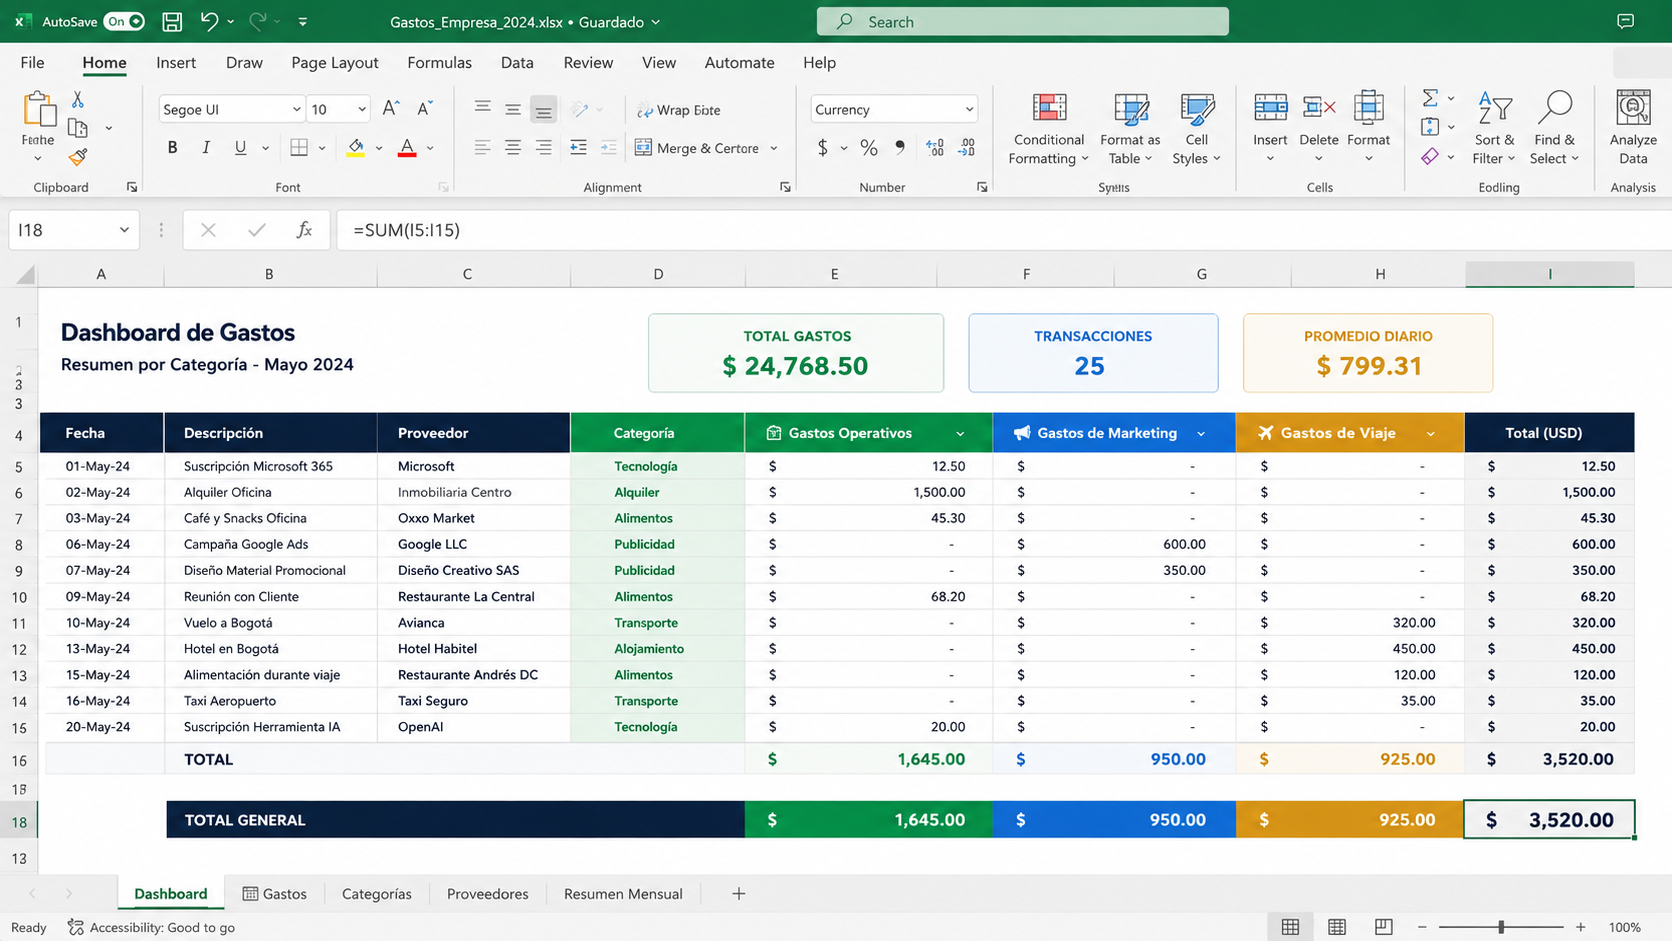Open the font name Segoe UI dropdown

click(296, 109)
